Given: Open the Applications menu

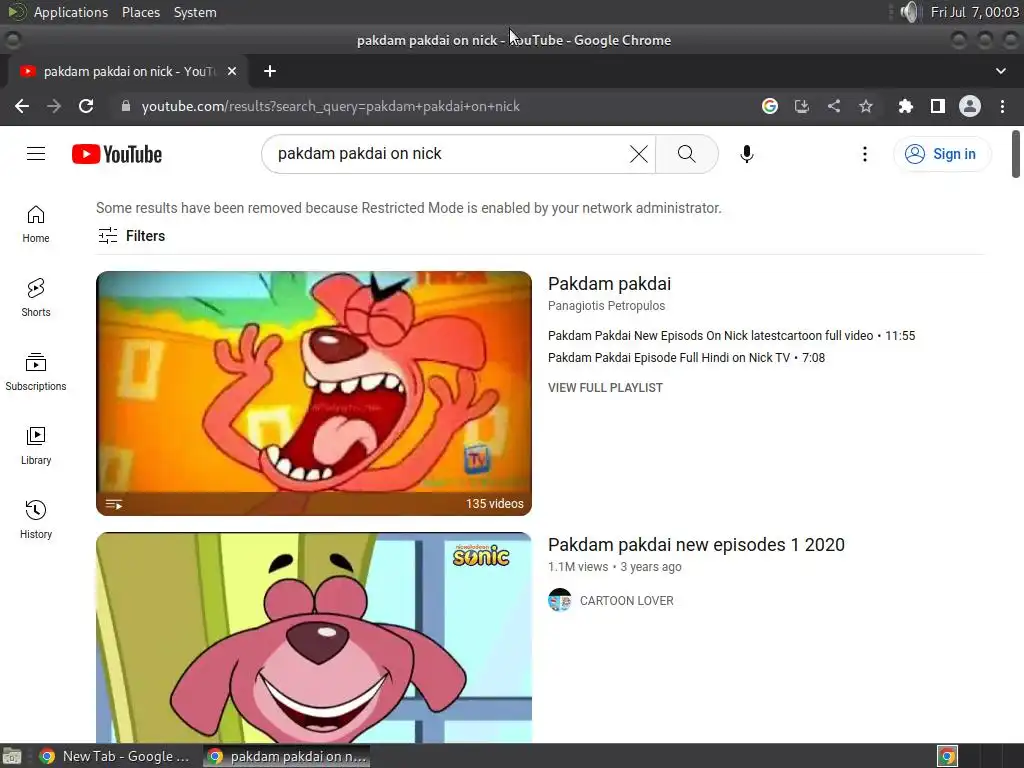Looking at the screenshot, I should pos(71,12).
